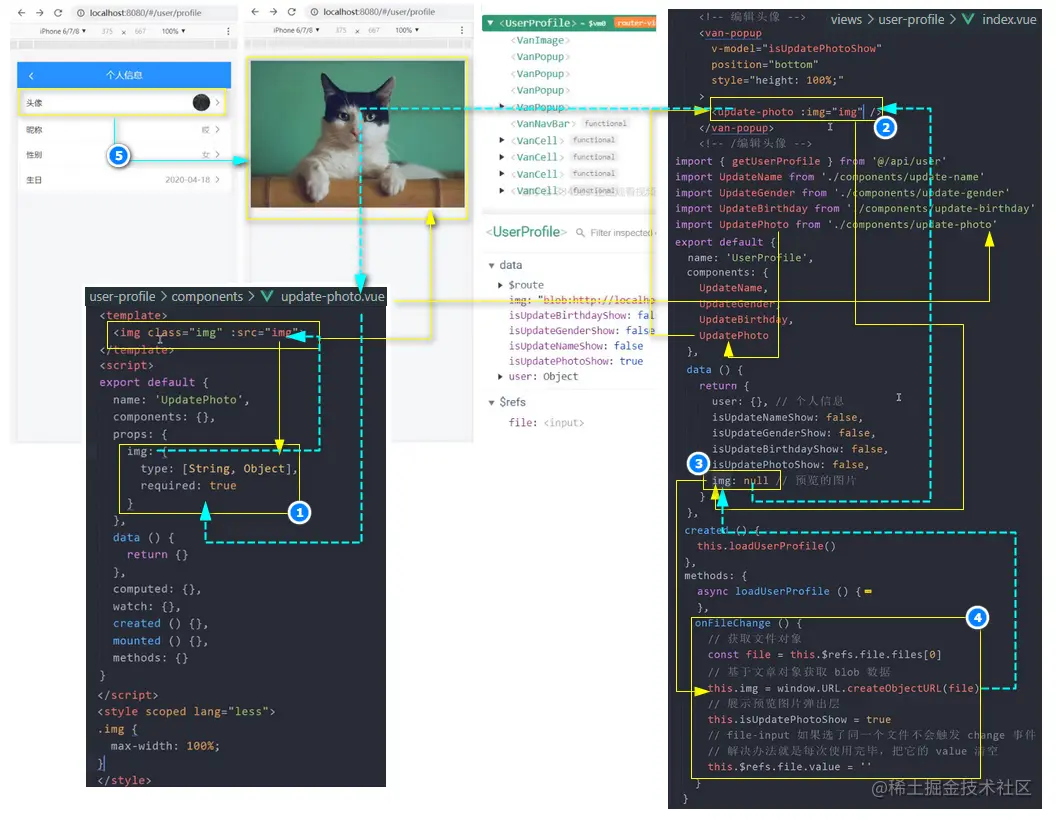The height and width of the screenshot is (822, 1056).
Task: Click the components breadcrumb in update-photo editor
Action: click(x=207, y=296)
